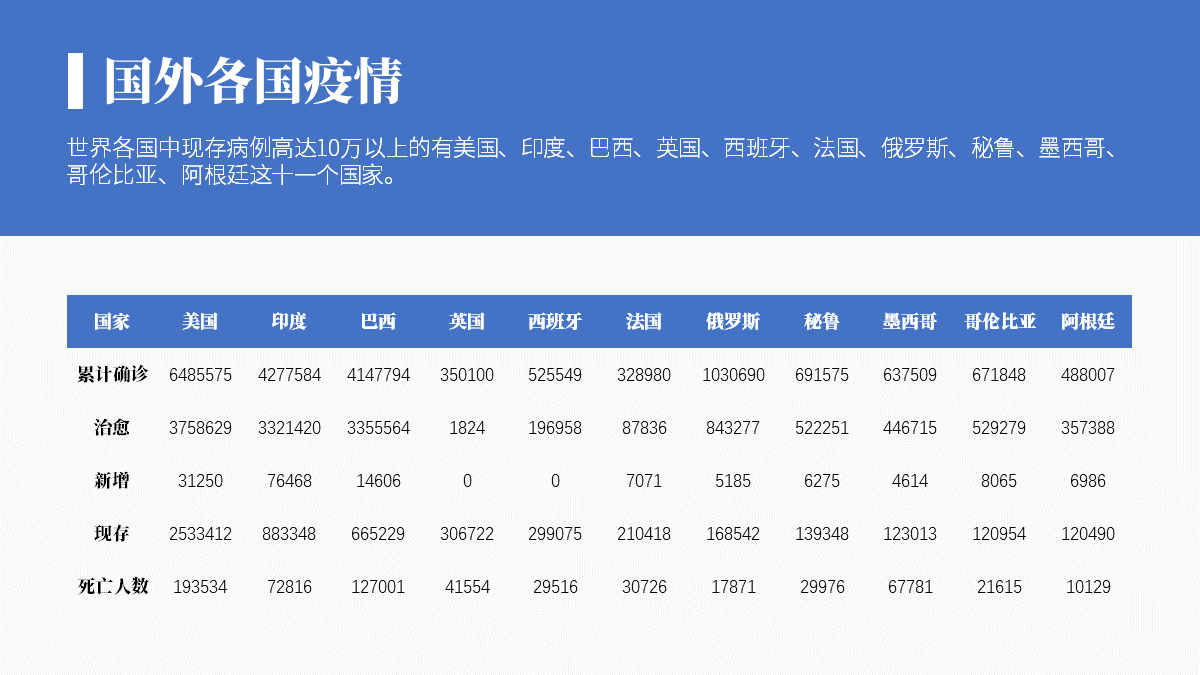The width and height of the screenshot is (1200, 675).
Task: Select the cell value 637509
Action: click(910, 375)
